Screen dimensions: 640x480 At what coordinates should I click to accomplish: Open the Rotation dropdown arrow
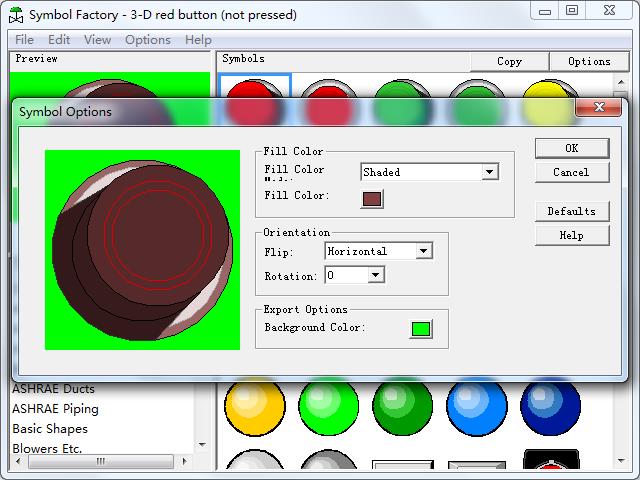coord(376,275)
